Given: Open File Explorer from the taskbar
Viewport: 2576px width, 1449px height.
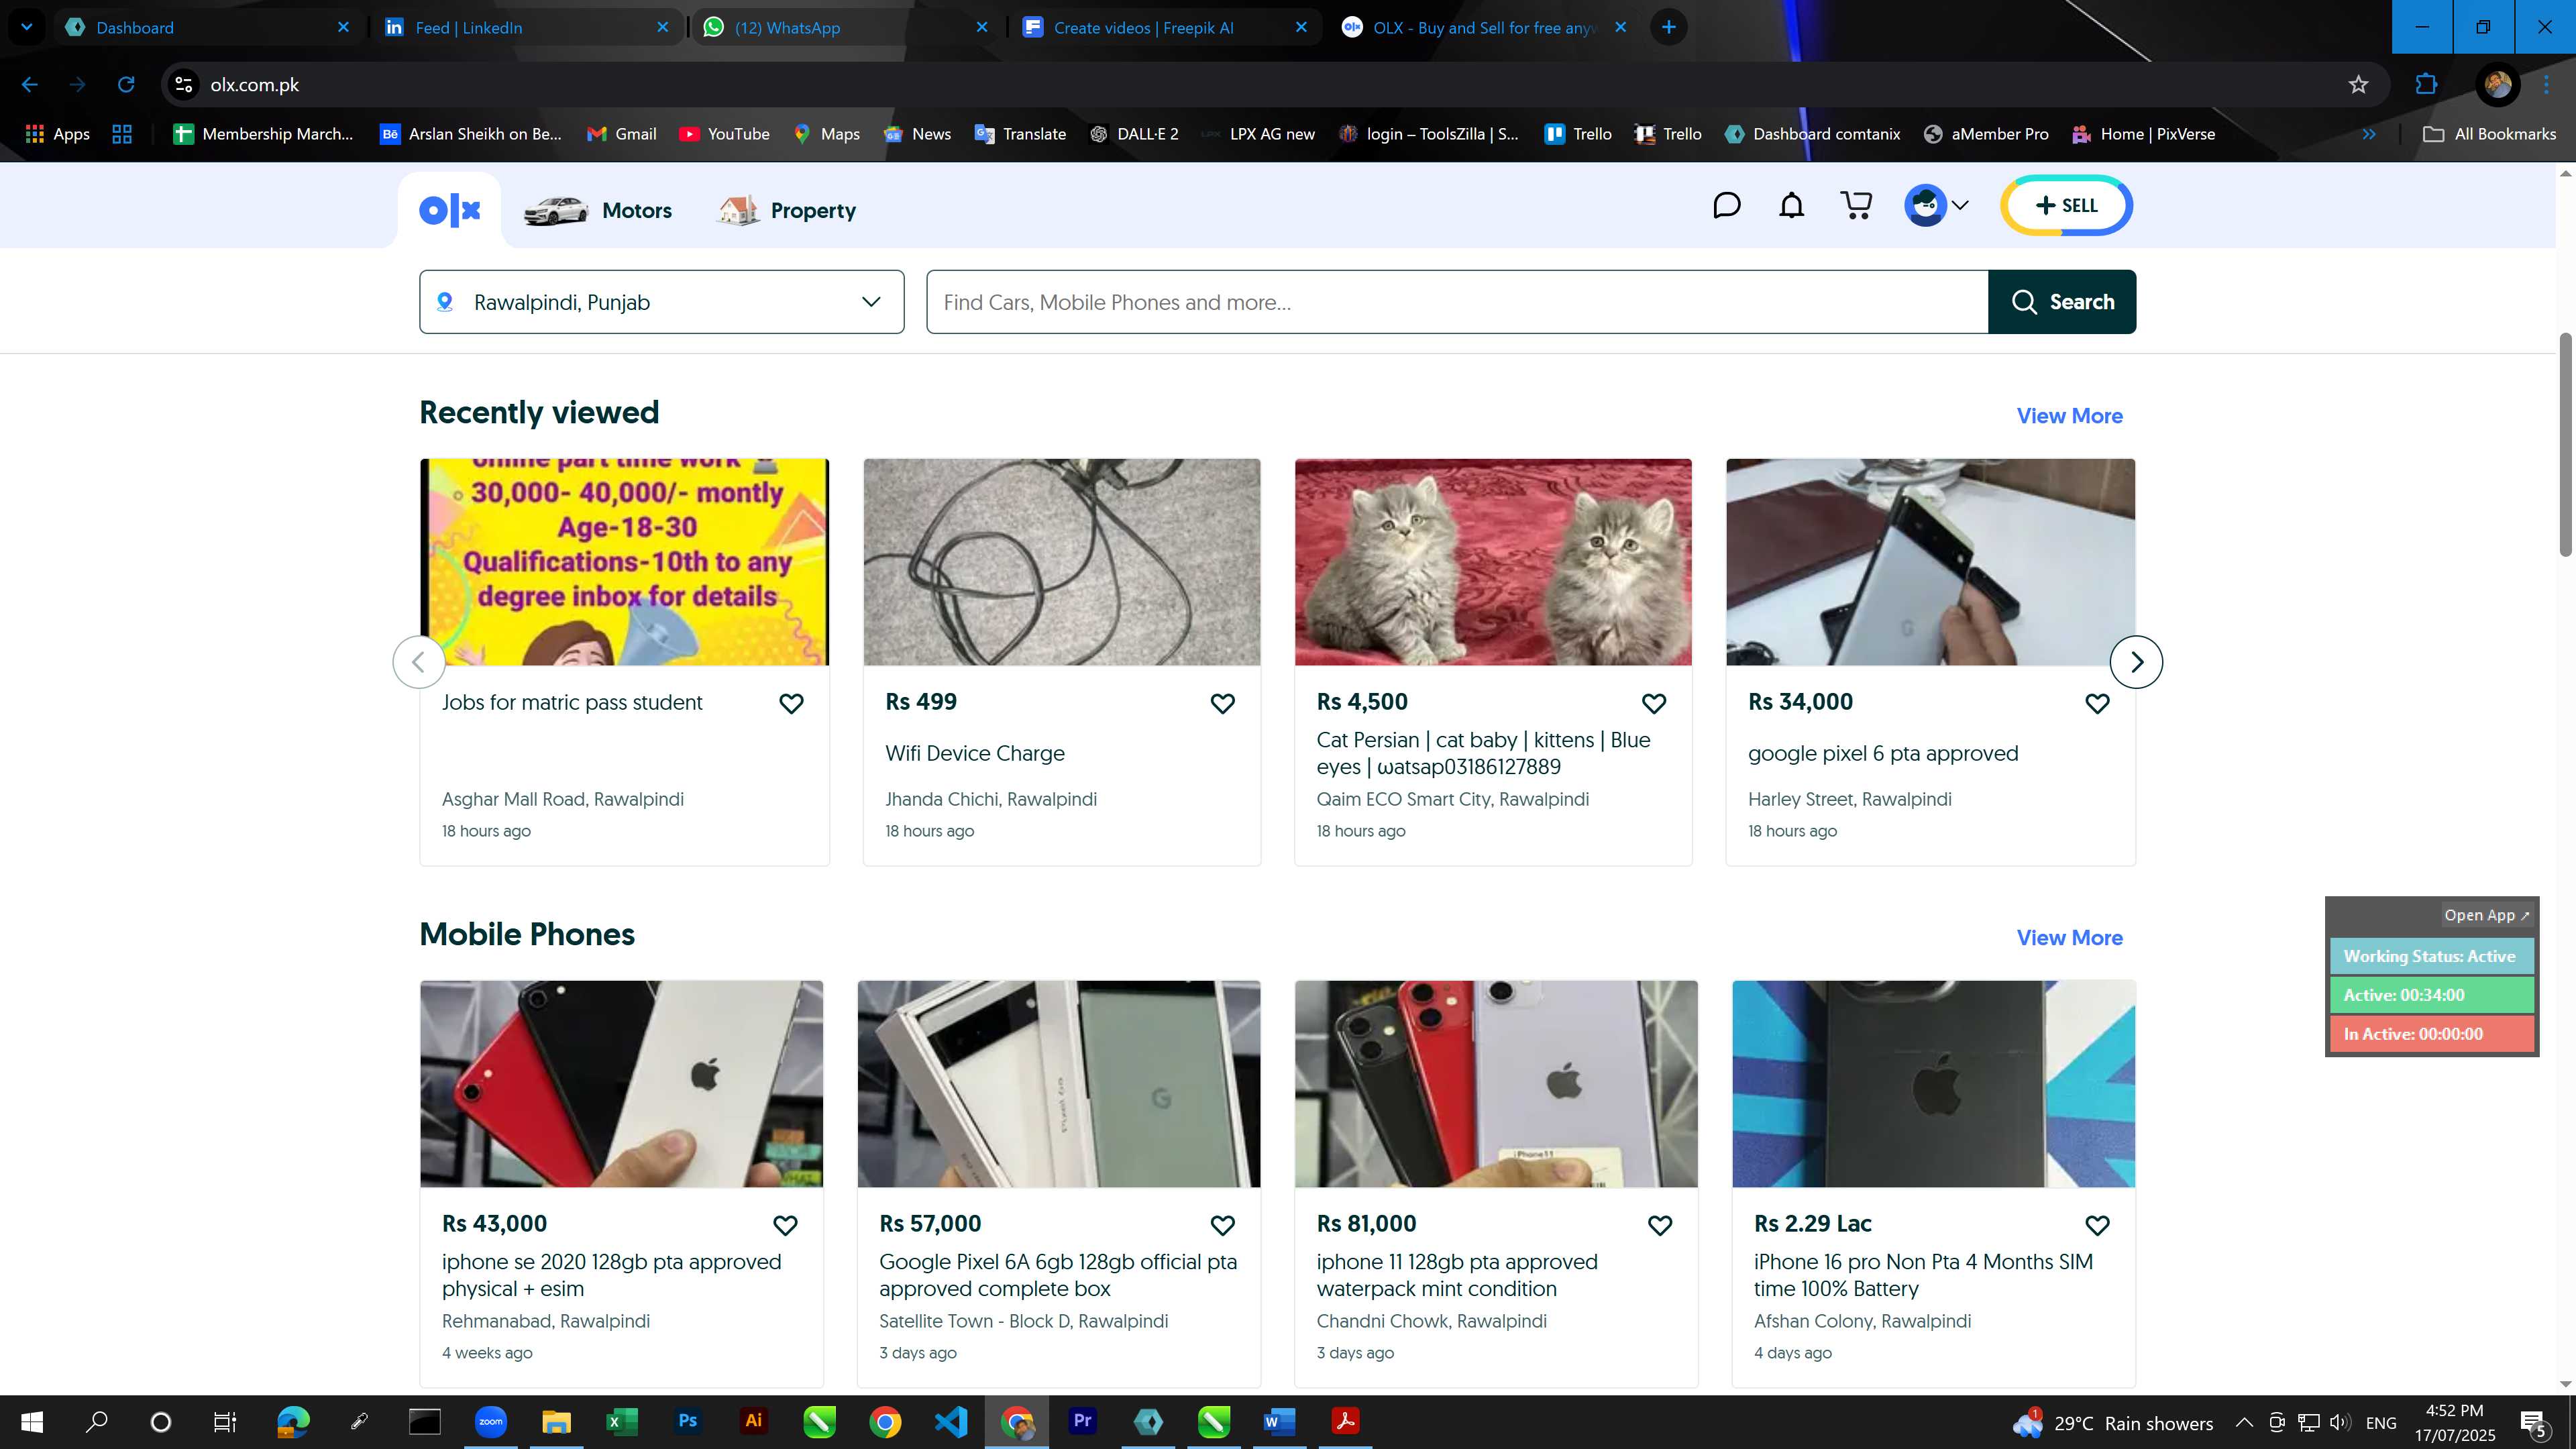Looking at the screenshot, I should (x=556, y=1421).
